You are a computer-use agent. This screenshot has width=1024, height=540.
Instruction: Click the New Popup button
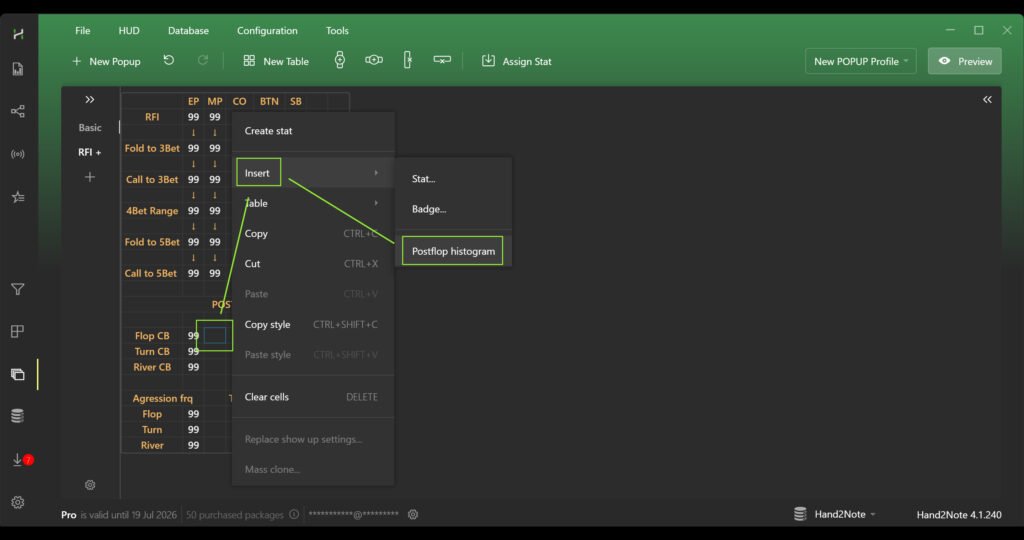pos(106,61)
